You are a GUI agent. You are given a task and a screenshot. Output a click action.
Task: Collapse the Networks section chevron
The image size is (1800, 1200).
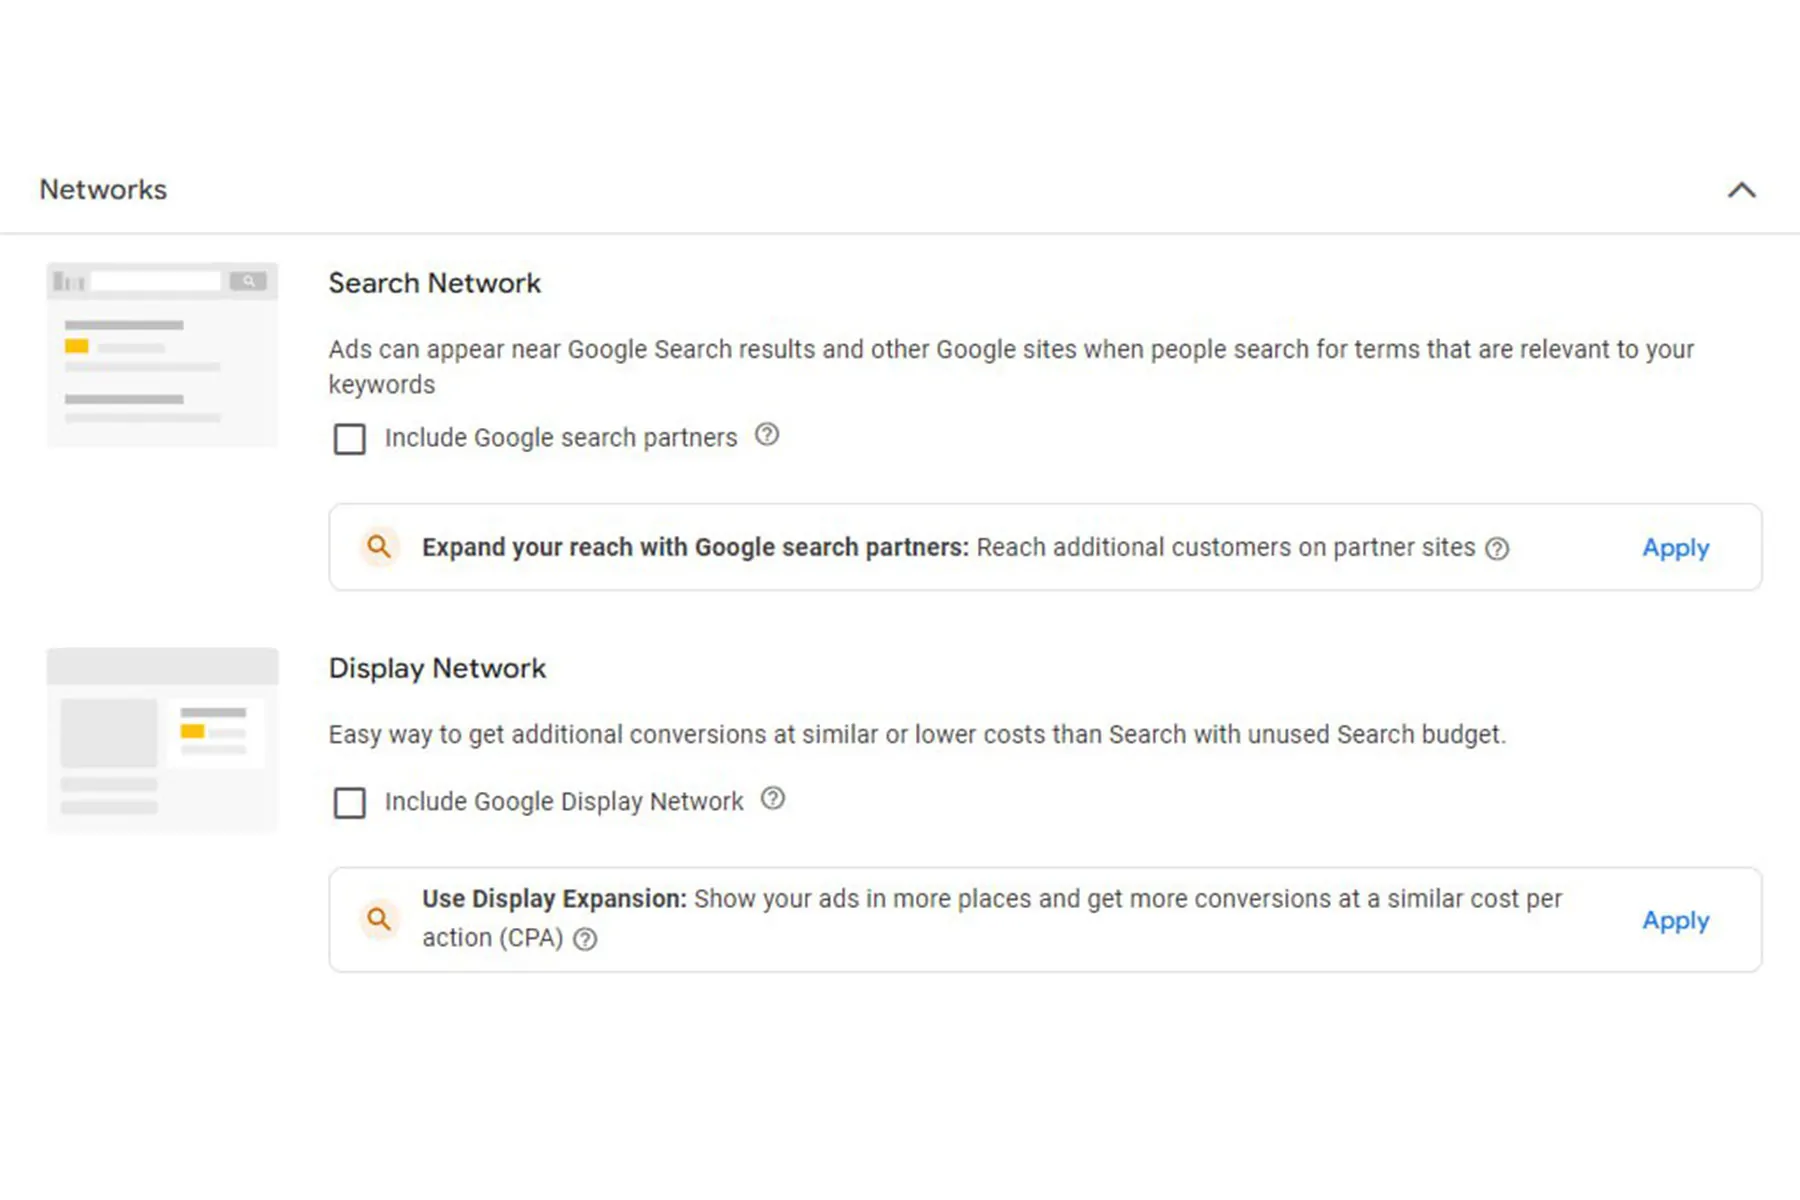click(1741, 190)
